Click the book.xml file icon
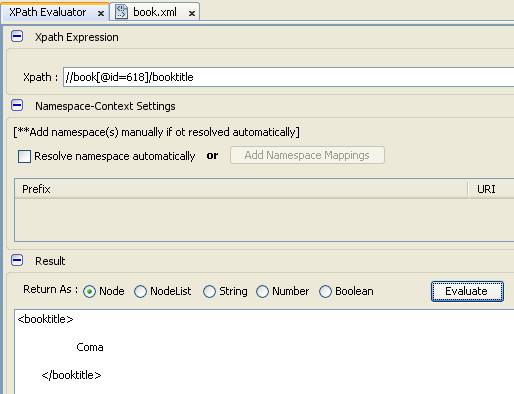Screen dimensions: 514x394 [x=121, y=12]
